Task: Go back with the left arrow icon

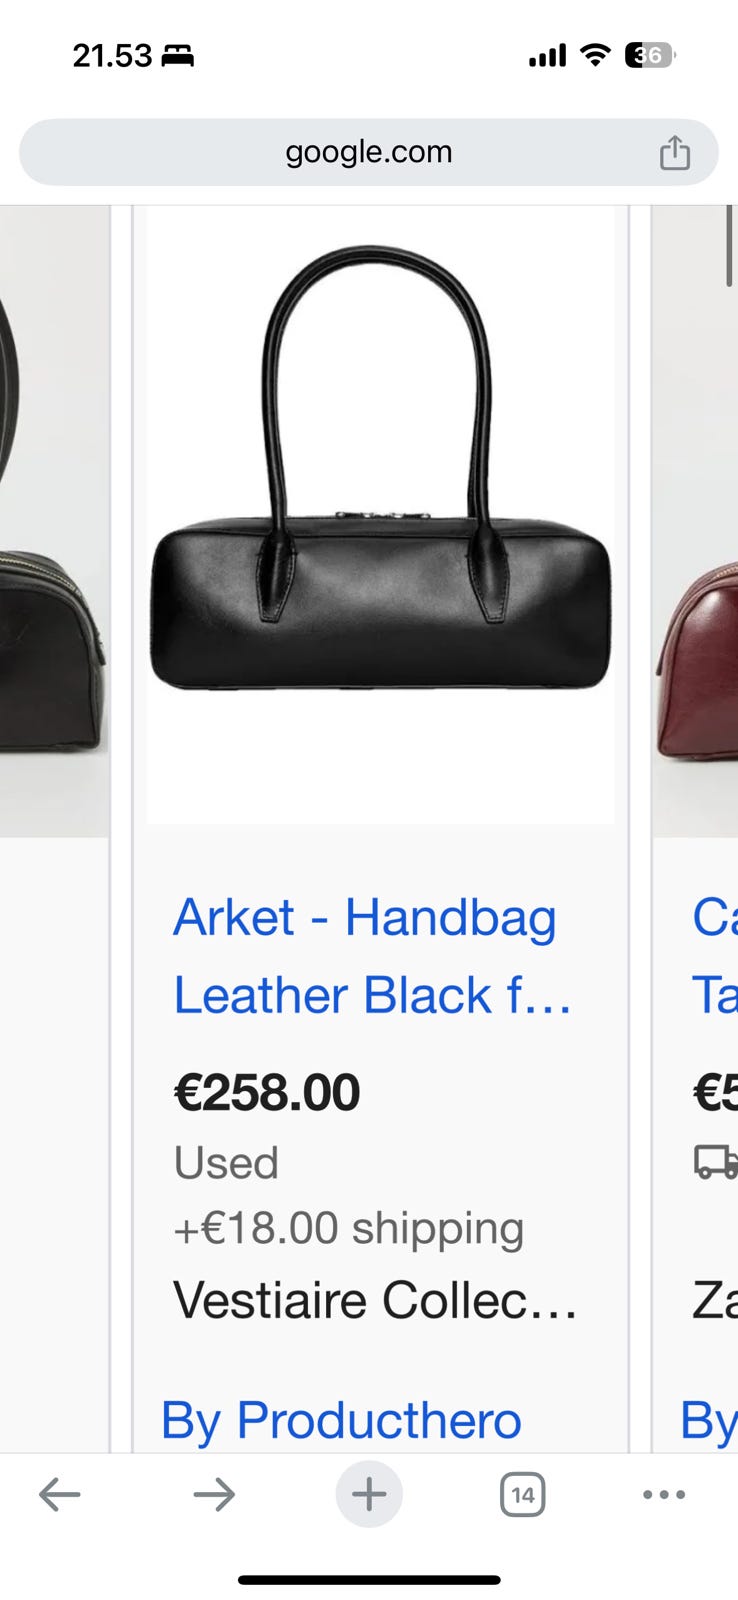Action: (x=59, y=1495)
